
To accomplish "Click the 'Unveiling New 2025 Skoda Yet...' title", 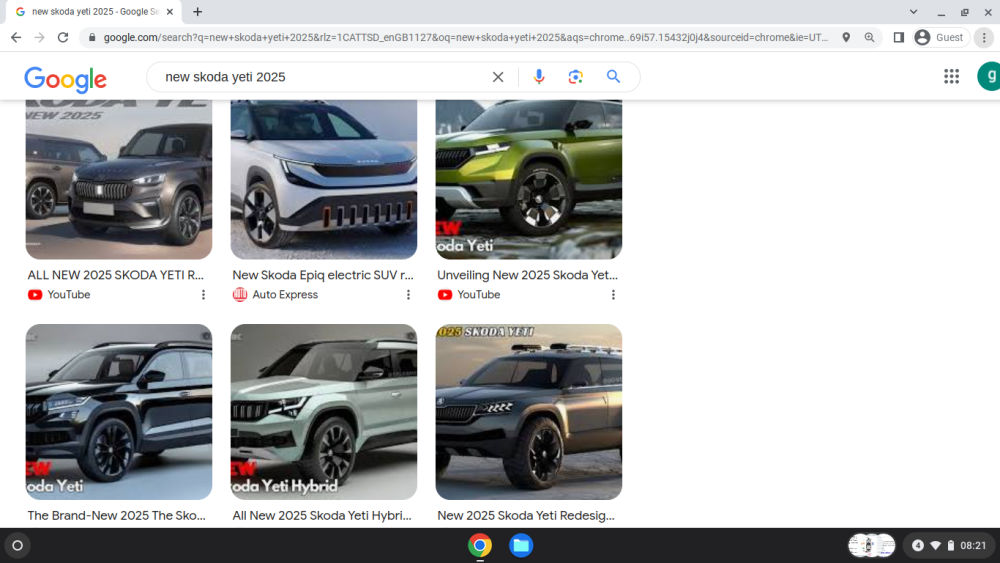I will click(x=527, y=275).
